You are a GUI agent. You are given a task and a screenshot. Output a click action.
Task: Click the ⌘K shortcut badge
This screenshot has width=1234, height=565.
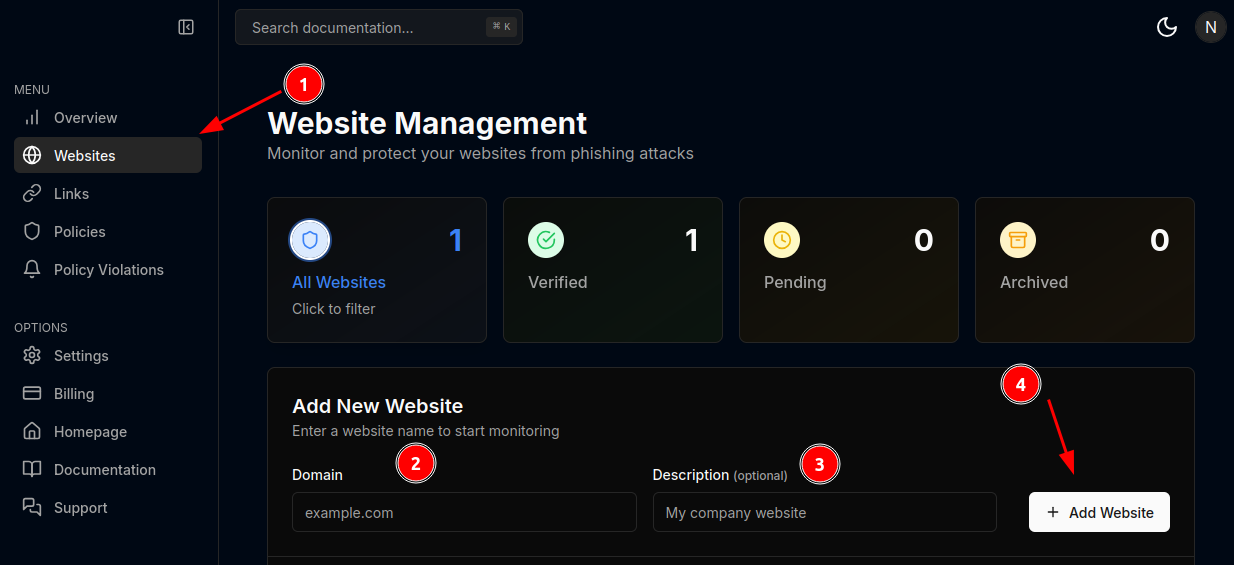coord(501,27)
